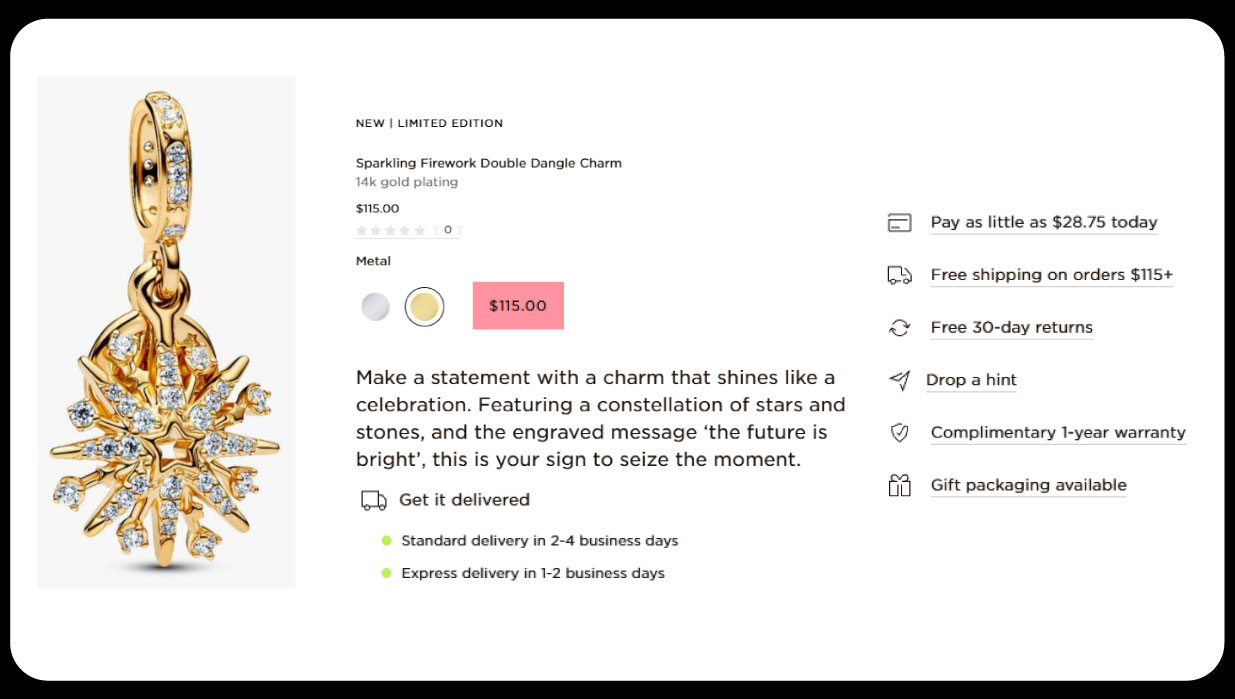1235x699 pixels.
Task: Open Pay as little as $28.75 today
Action: click(1043, 223)
